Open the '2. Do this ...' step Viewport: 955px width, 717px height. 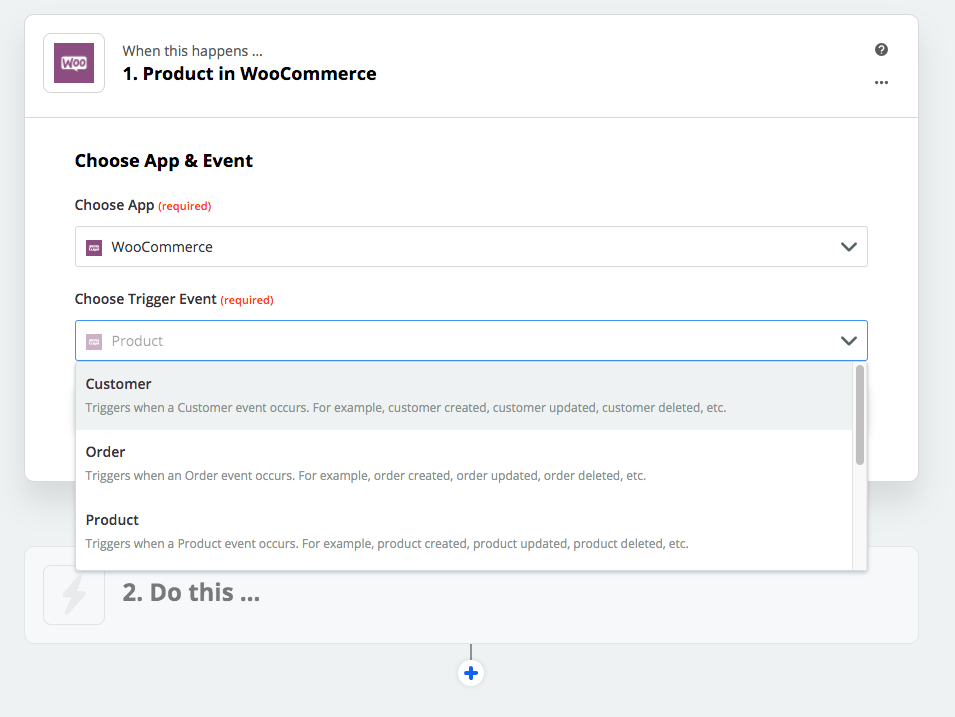(471, 595)
